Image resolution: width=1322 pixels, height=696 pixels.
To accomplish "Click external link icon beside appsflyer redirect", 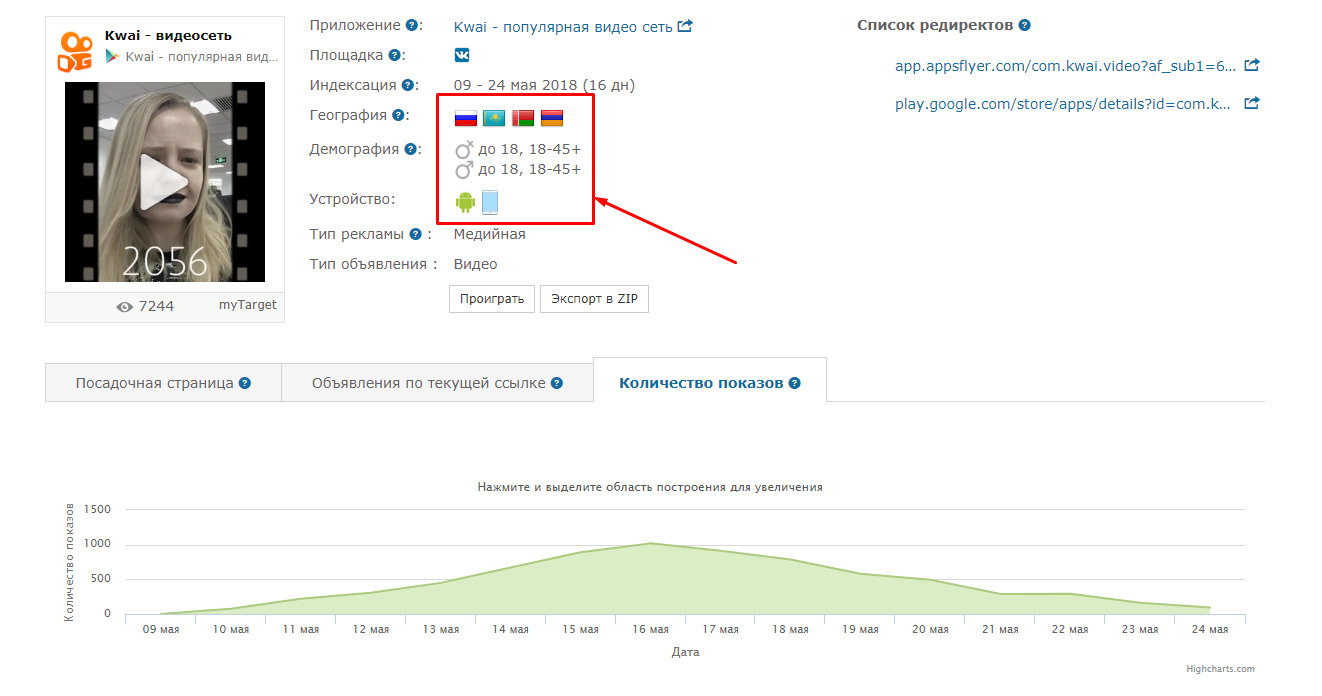I will coord(1252,66).
